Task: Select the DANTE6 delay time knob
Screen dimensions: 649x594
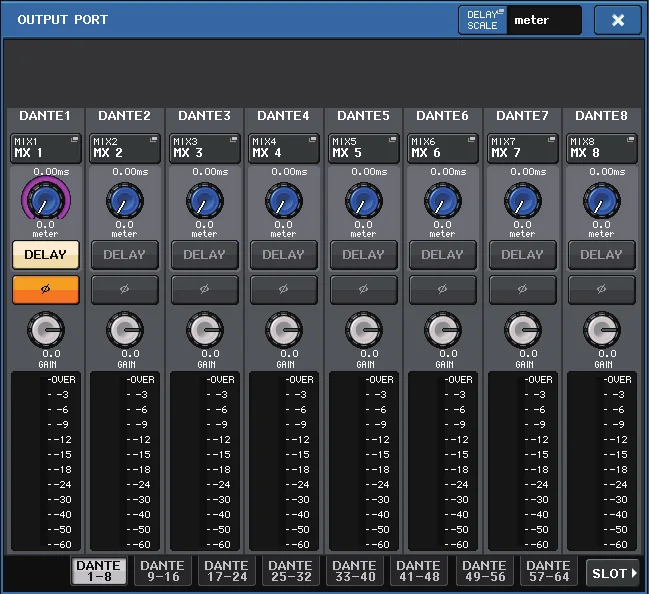Action: tap(442, 201)
